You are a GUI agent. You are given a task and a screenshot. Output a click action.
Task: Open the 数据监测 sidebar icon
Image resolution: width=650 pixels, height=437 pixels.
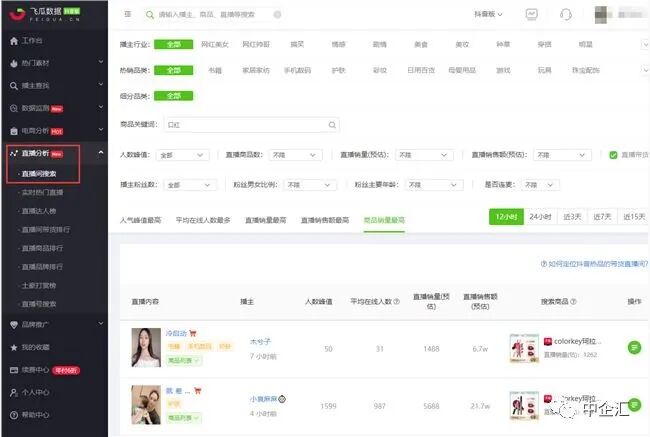14,108
